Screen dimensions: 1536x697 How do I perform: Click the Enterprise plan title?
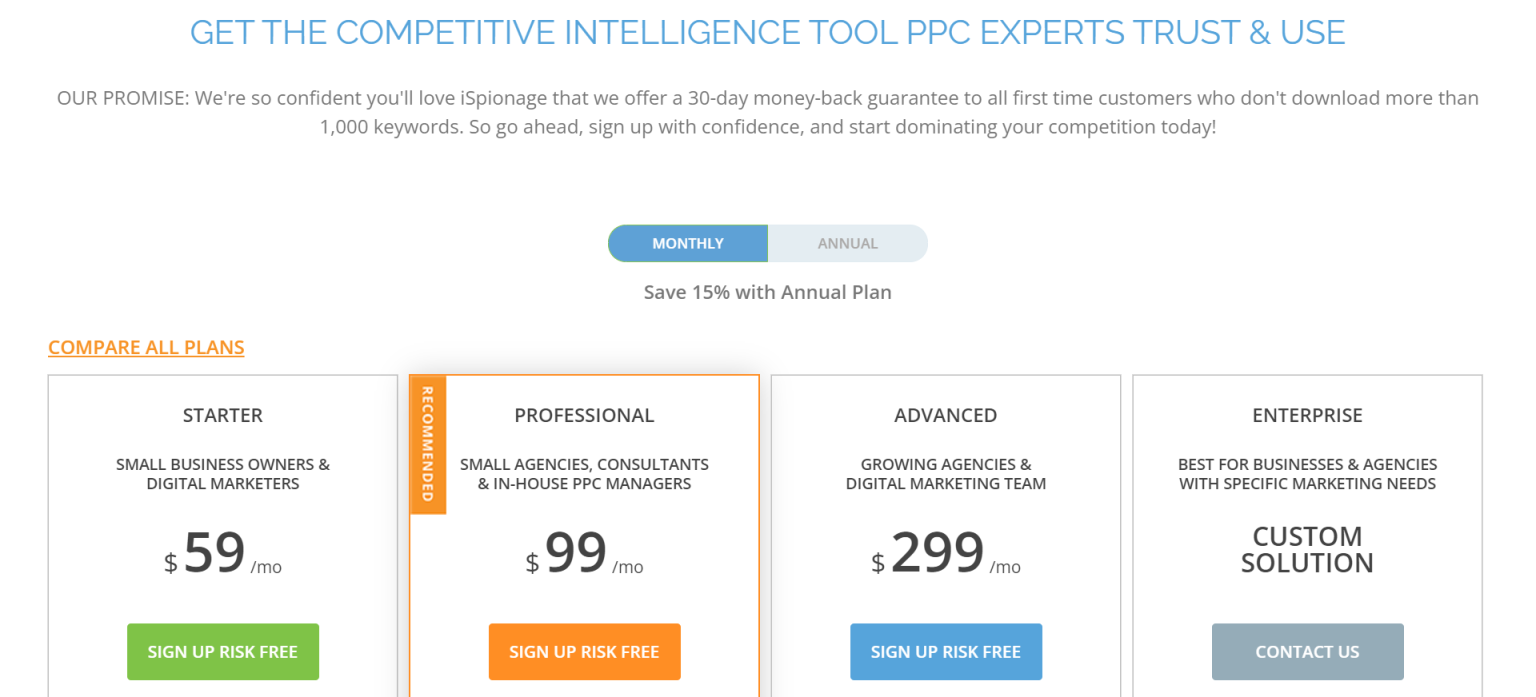pos(1307,415)
